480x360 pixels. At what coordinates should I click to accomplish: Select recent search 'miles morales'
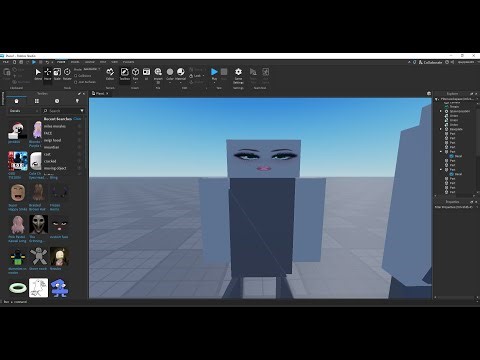[55, 126]
